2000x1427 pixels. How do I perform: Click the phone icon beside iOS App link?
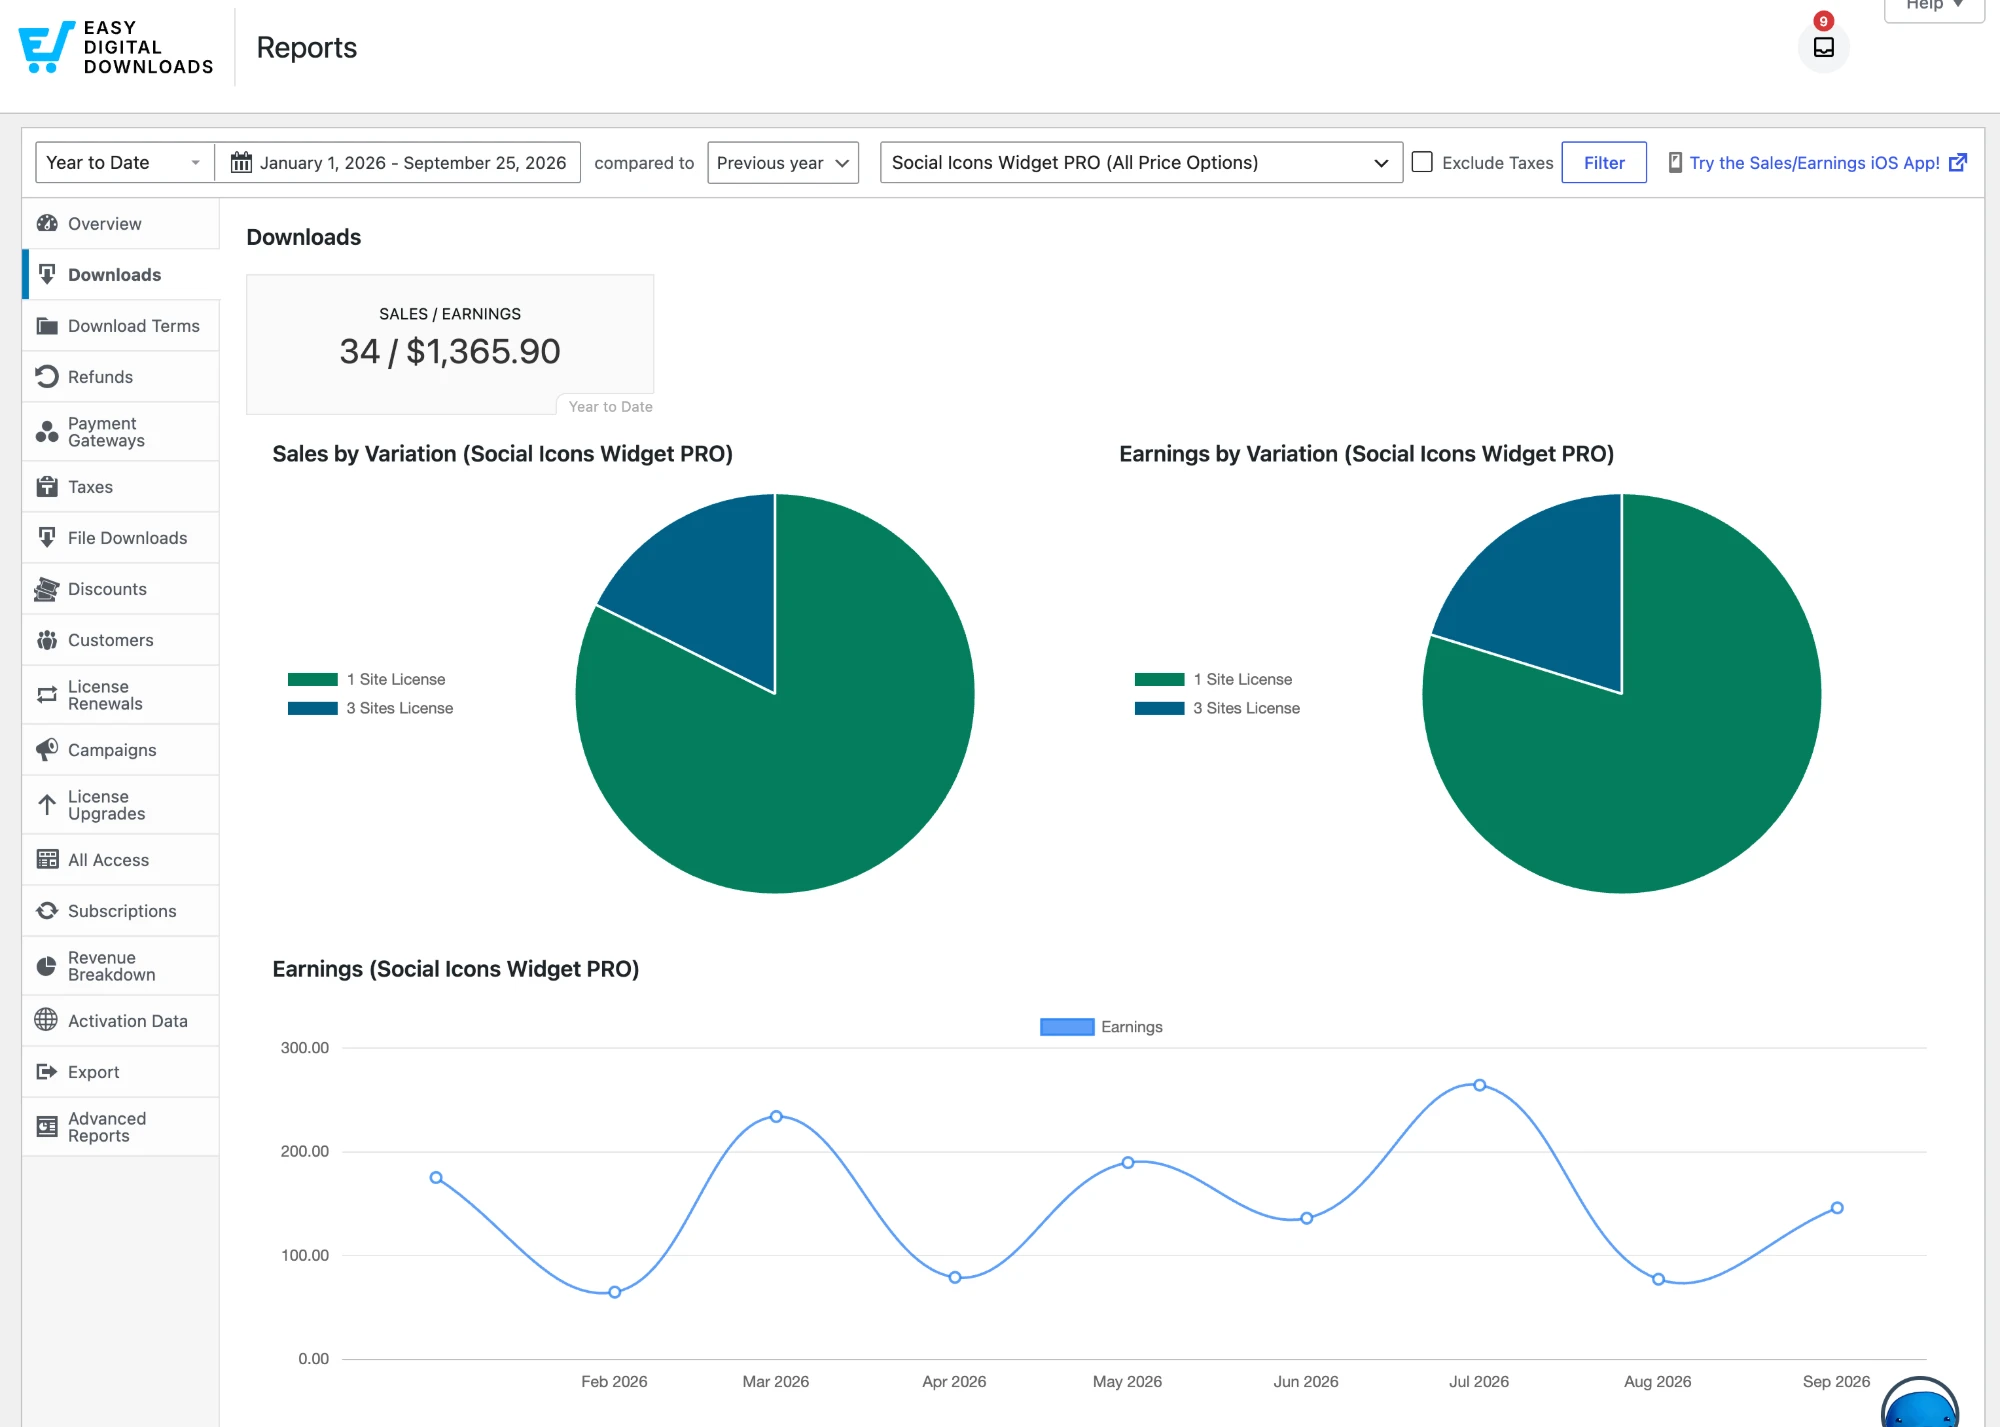pos(1675,162)
